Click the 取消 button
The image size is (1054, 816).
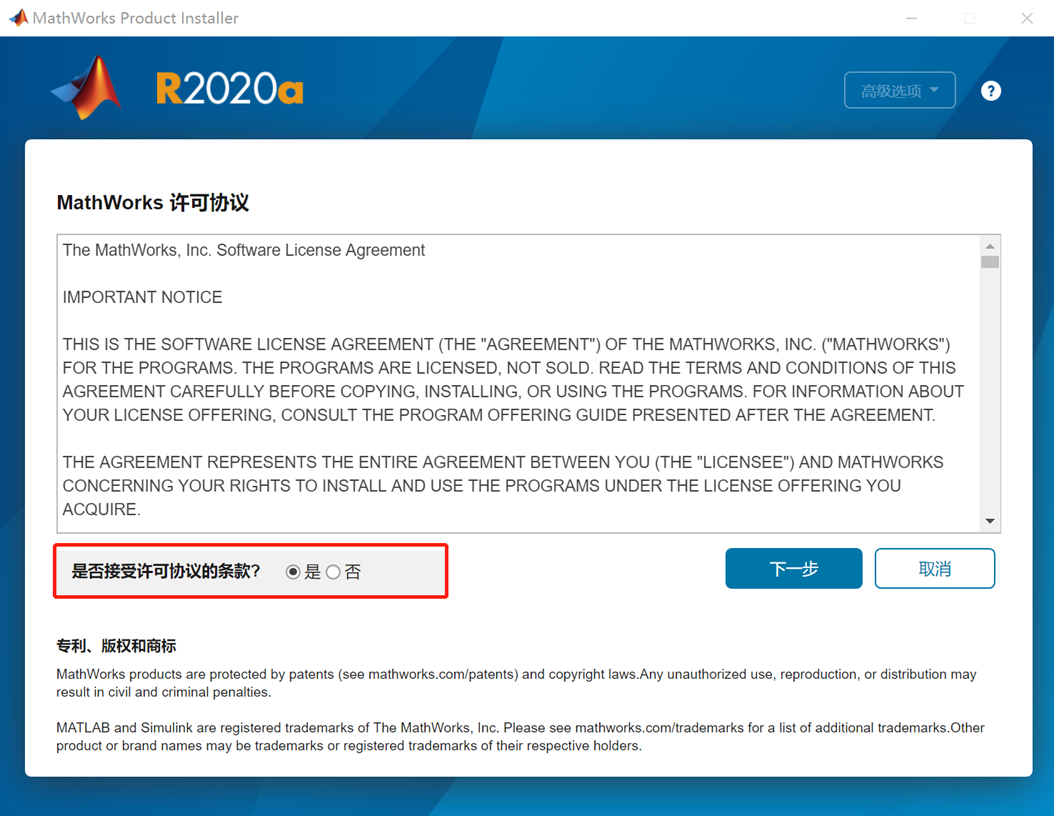coord(934,569)
